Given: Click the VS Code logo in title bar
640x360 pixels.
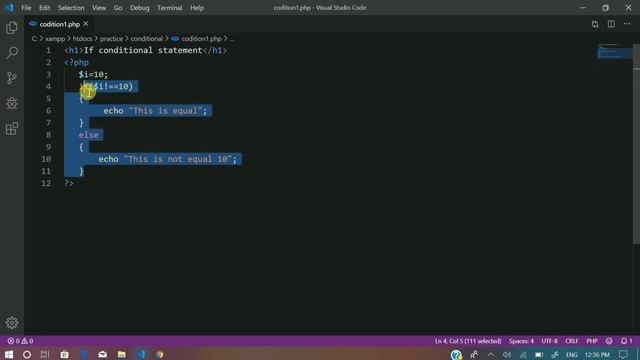Looking at the screenshot, I should pyautogui.click(x=9, y=8).
